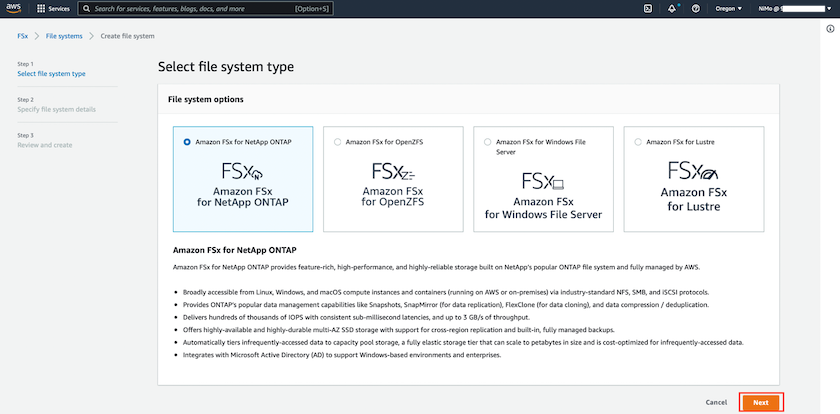Select Amazon FSx for NetApp ONTAP radio button
Image resolution: width=840 pixels, height=414 pixels.
point(186,142)
